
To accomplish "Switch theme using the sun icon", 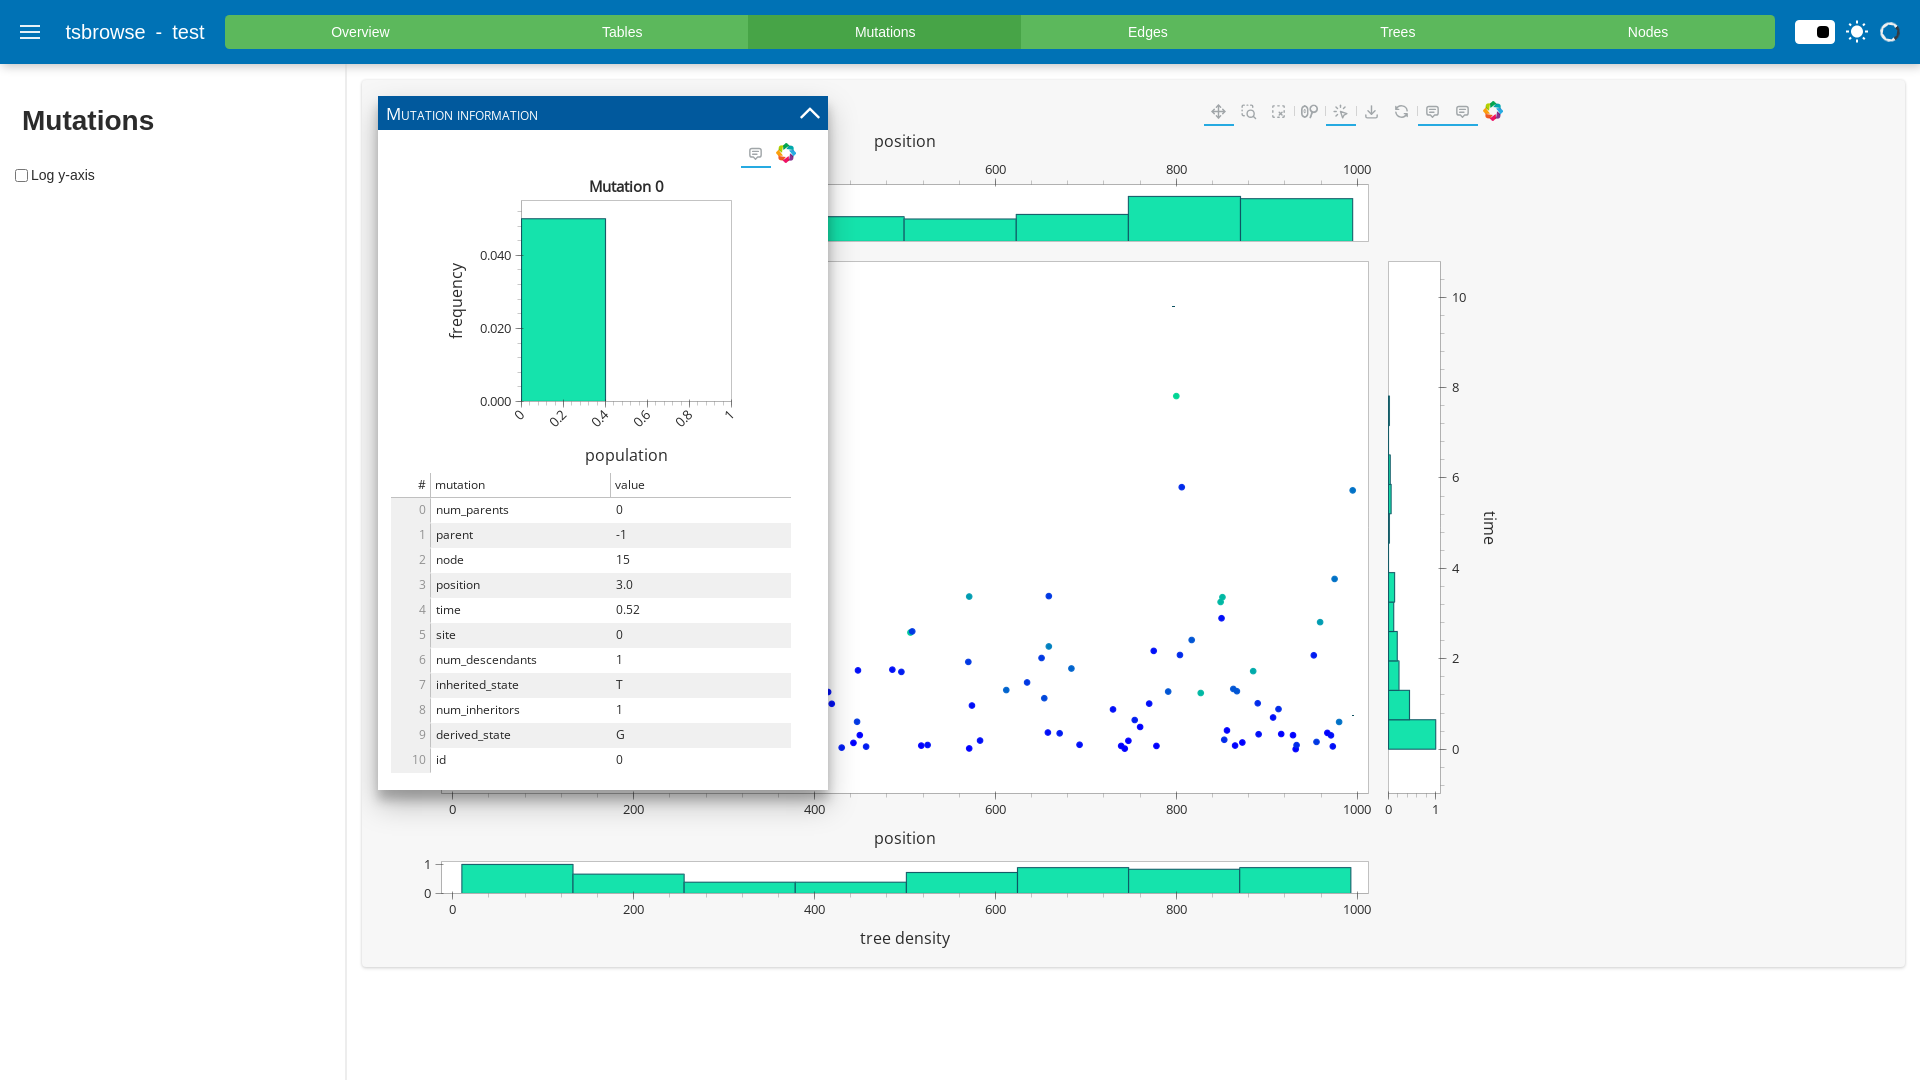I will tap(1857, 32).
